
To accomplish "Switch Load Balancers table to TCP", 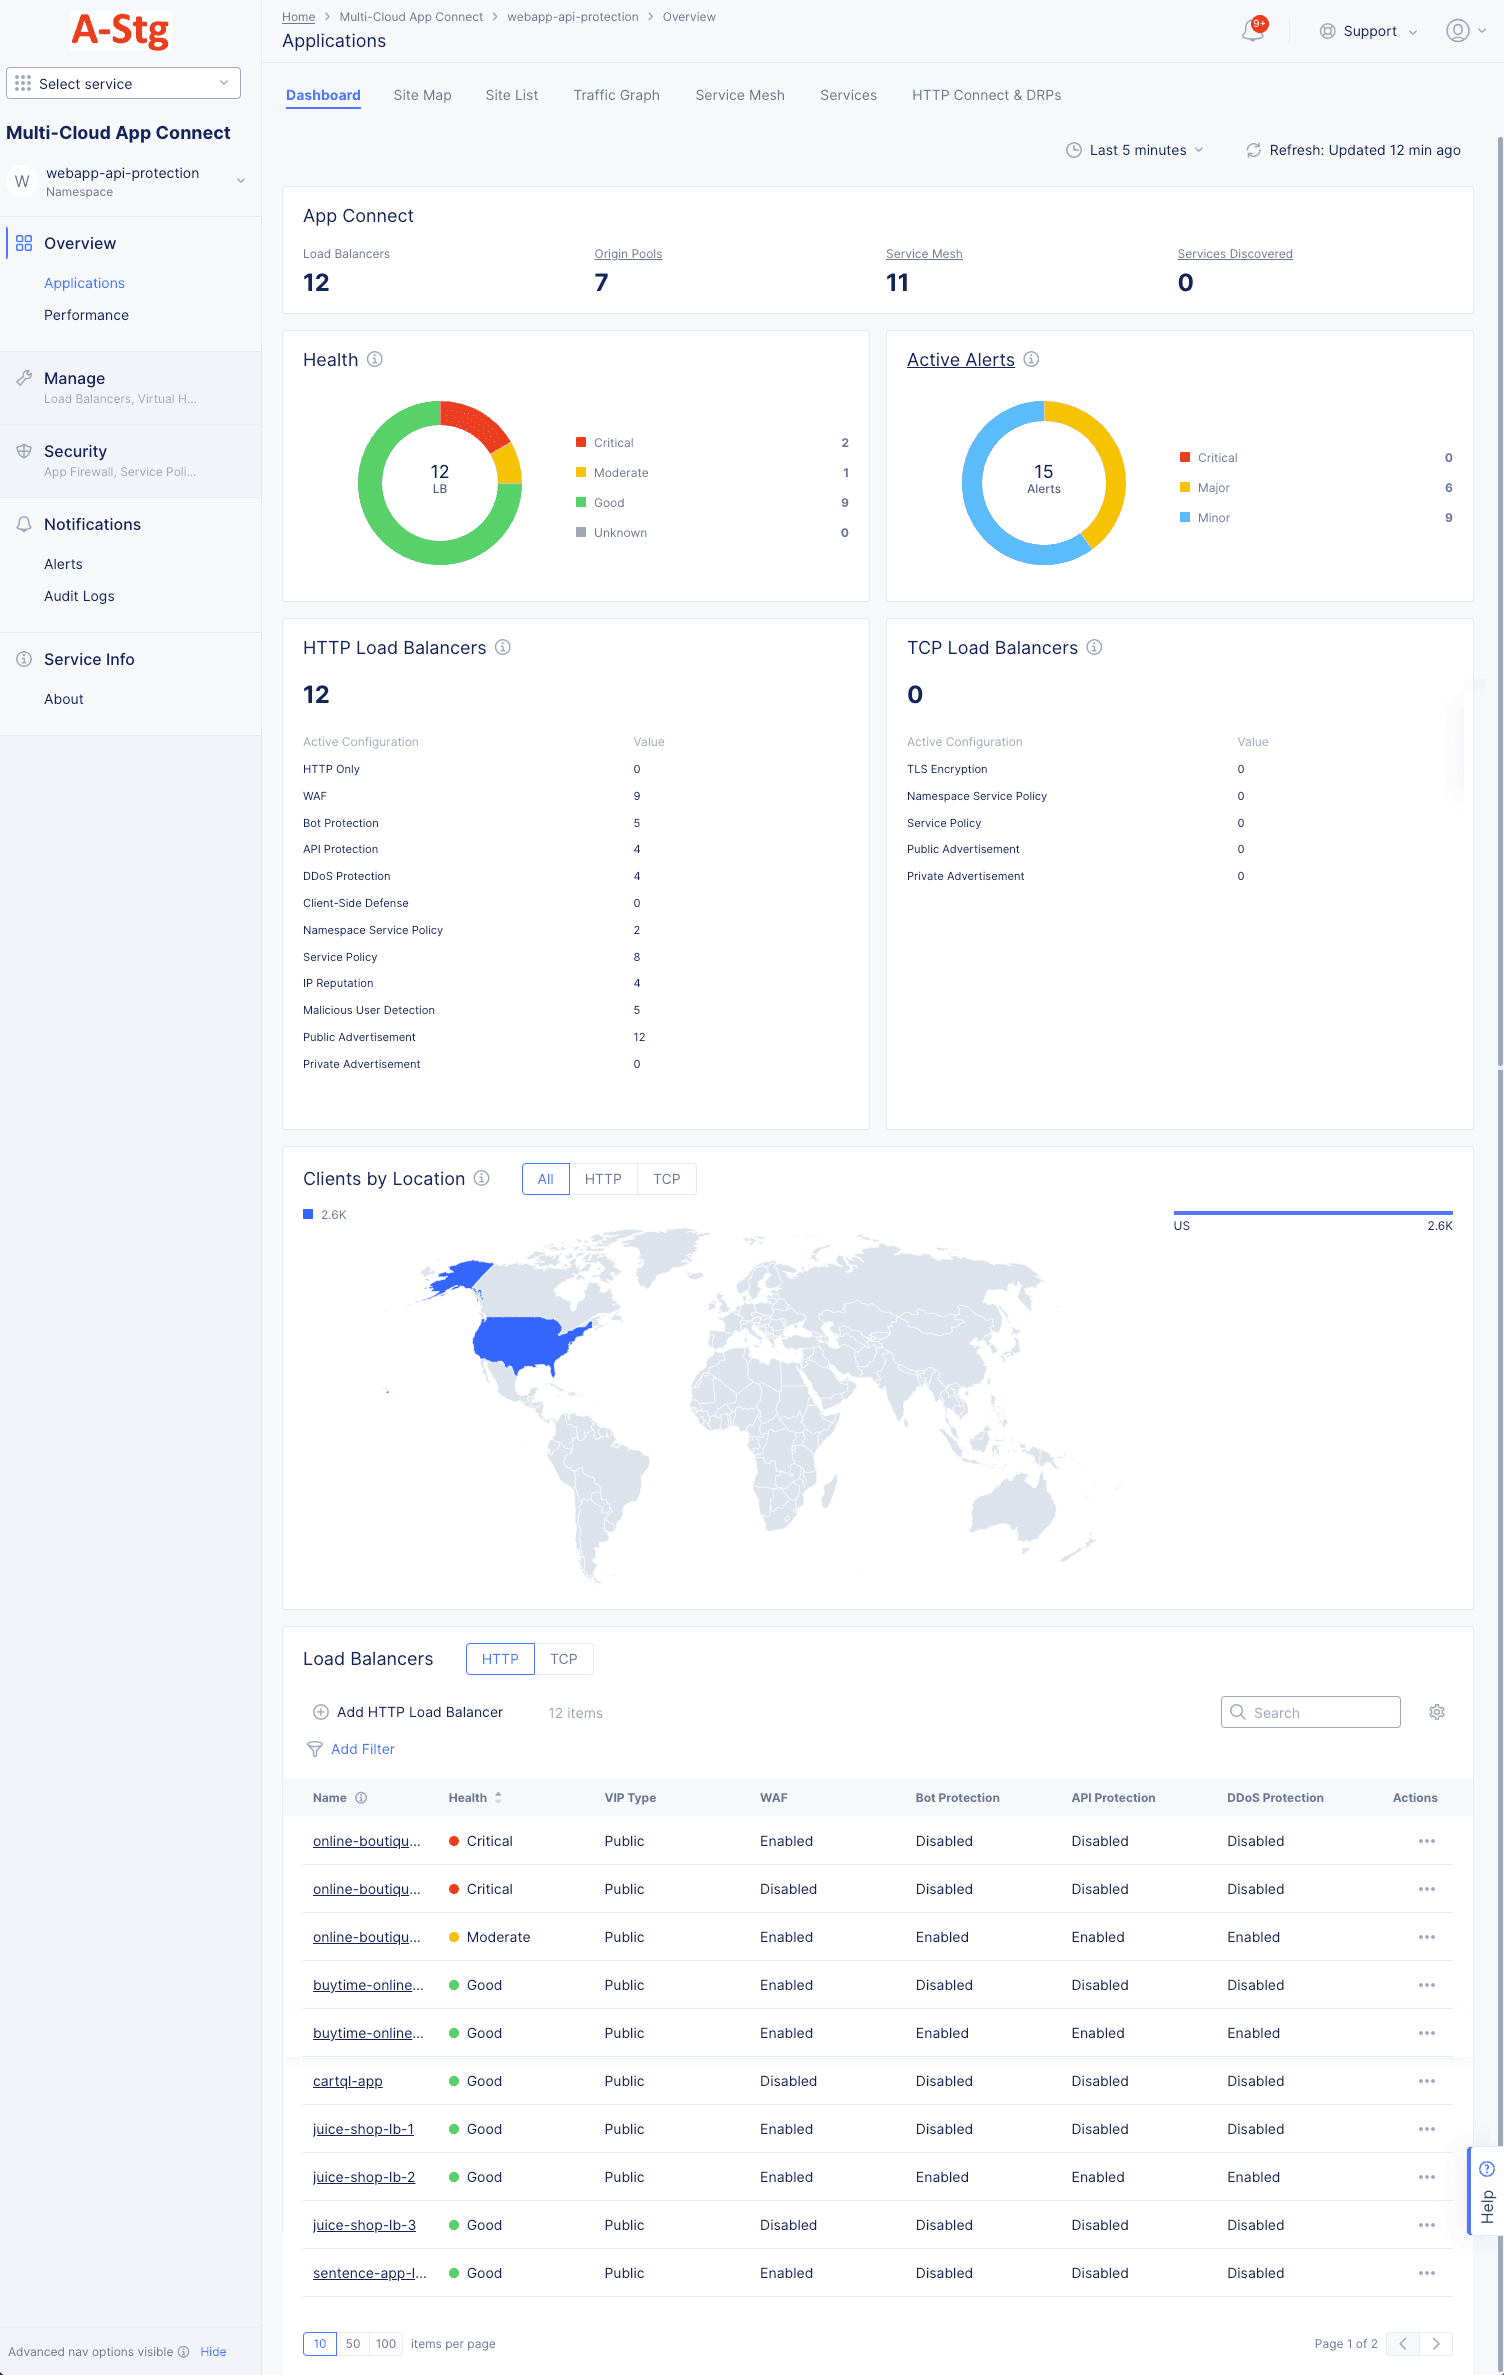I will (x=563, y=1659).
